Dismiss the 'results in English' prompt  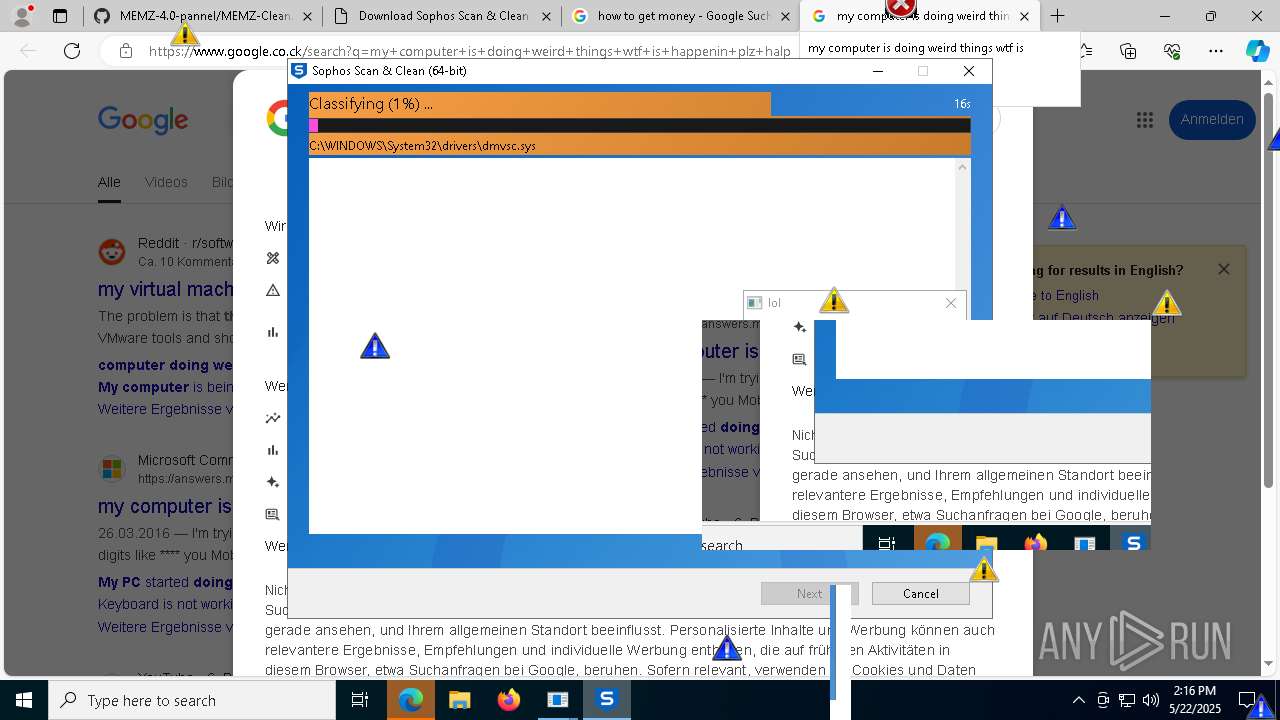coord(1224,269)
